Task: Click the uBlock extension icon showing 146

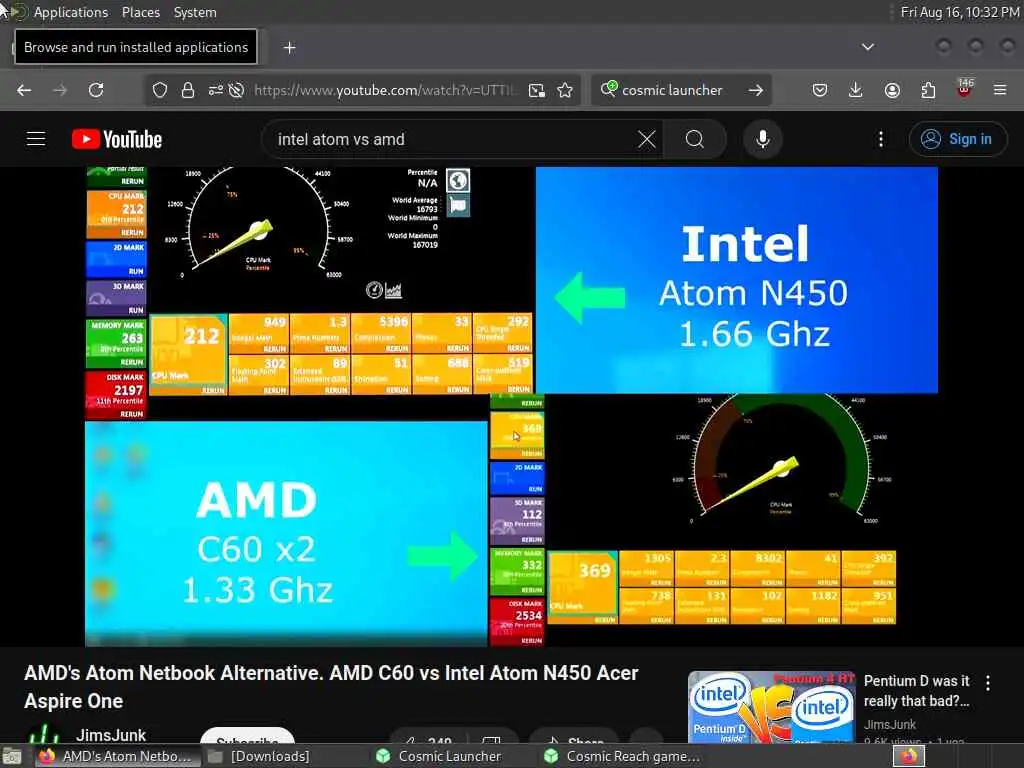Action: [x=965, y=88]
